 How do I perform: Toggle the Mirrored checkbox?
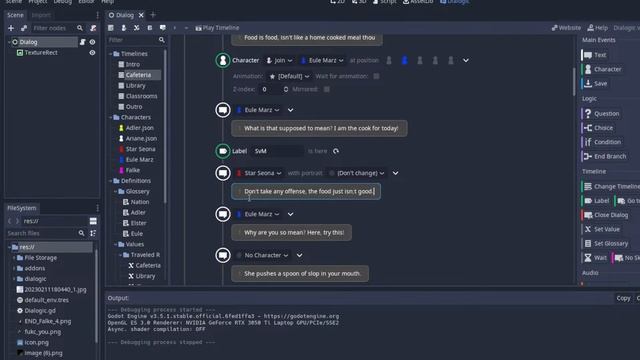327,89
